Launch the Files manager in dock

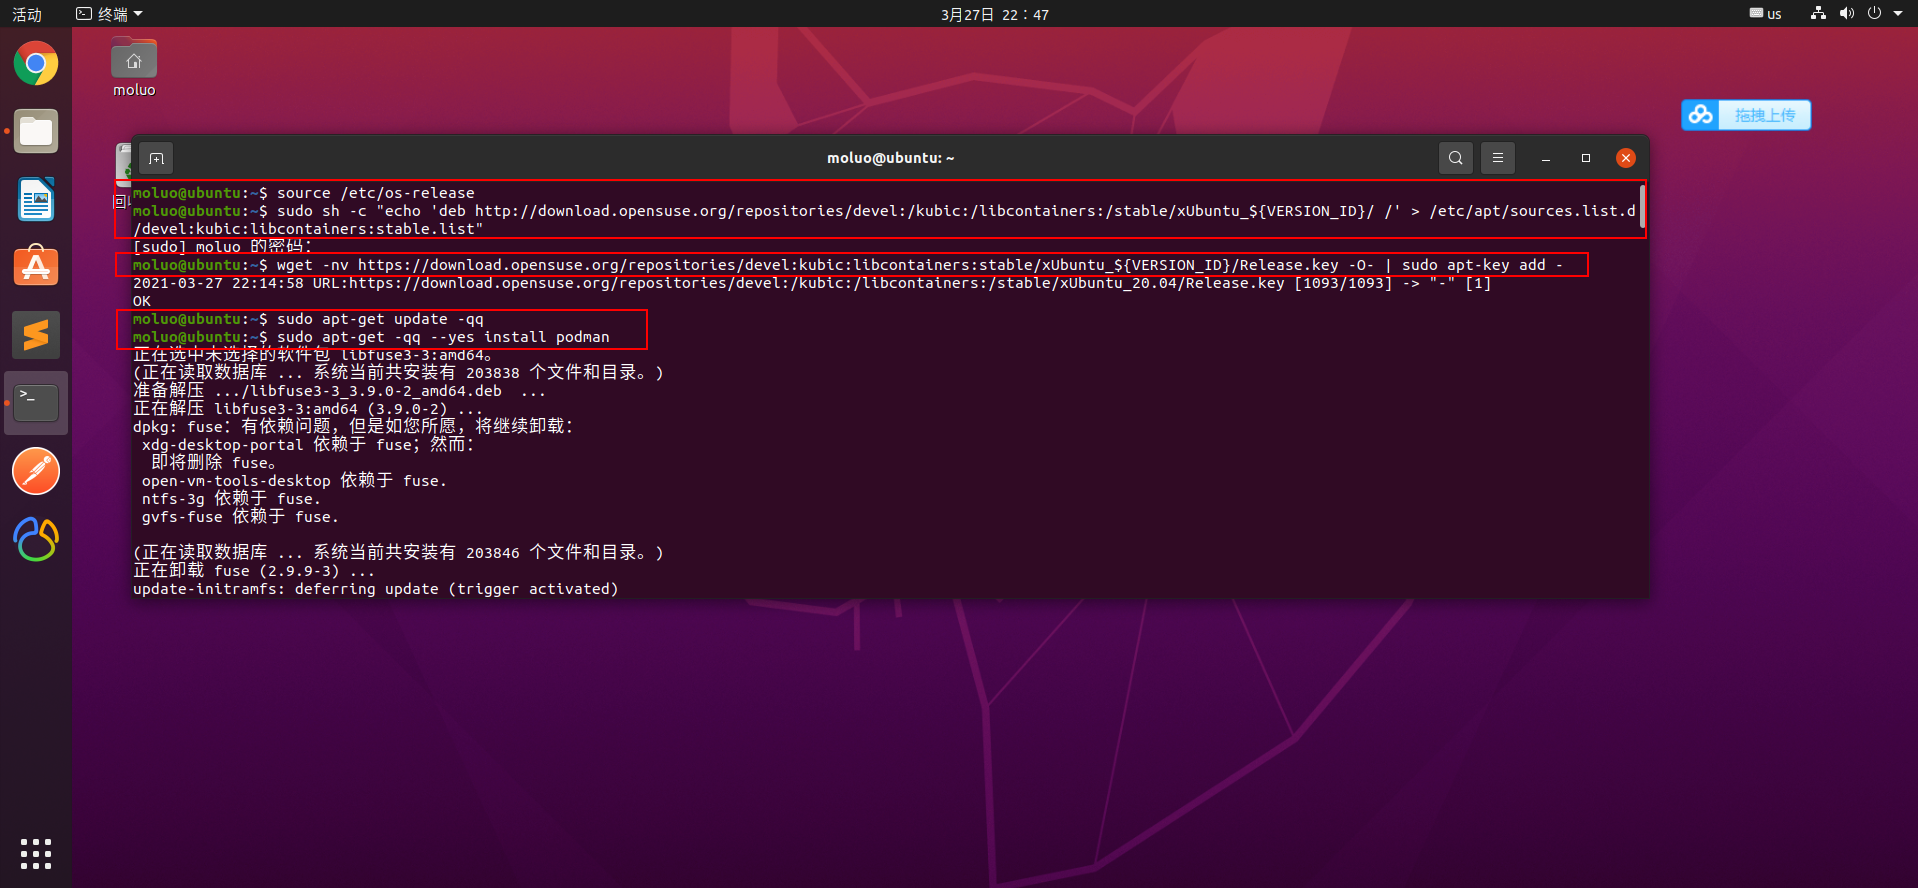point(36,131)
